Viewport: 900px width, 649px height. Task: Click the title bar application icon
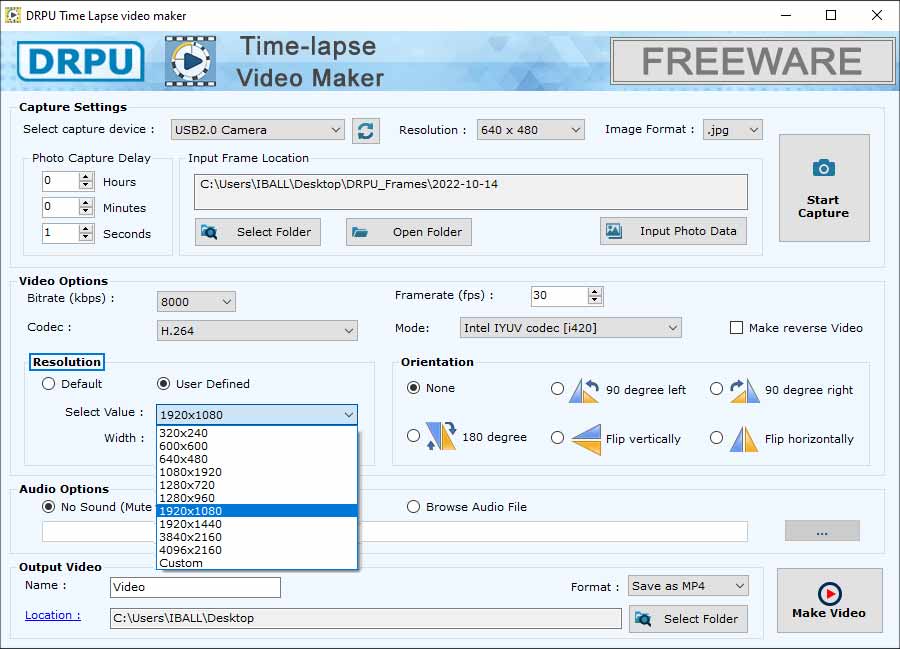[x=13, y=15]
